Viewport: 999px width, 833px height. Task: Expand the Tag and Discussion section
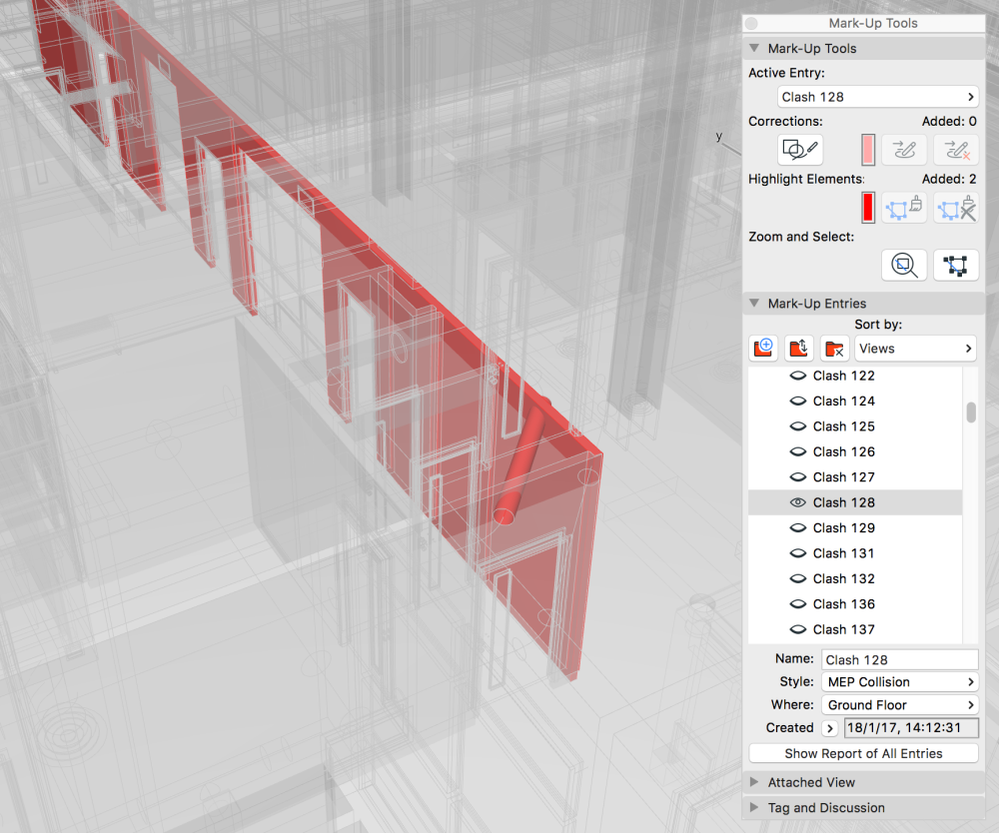coord(754,808)
